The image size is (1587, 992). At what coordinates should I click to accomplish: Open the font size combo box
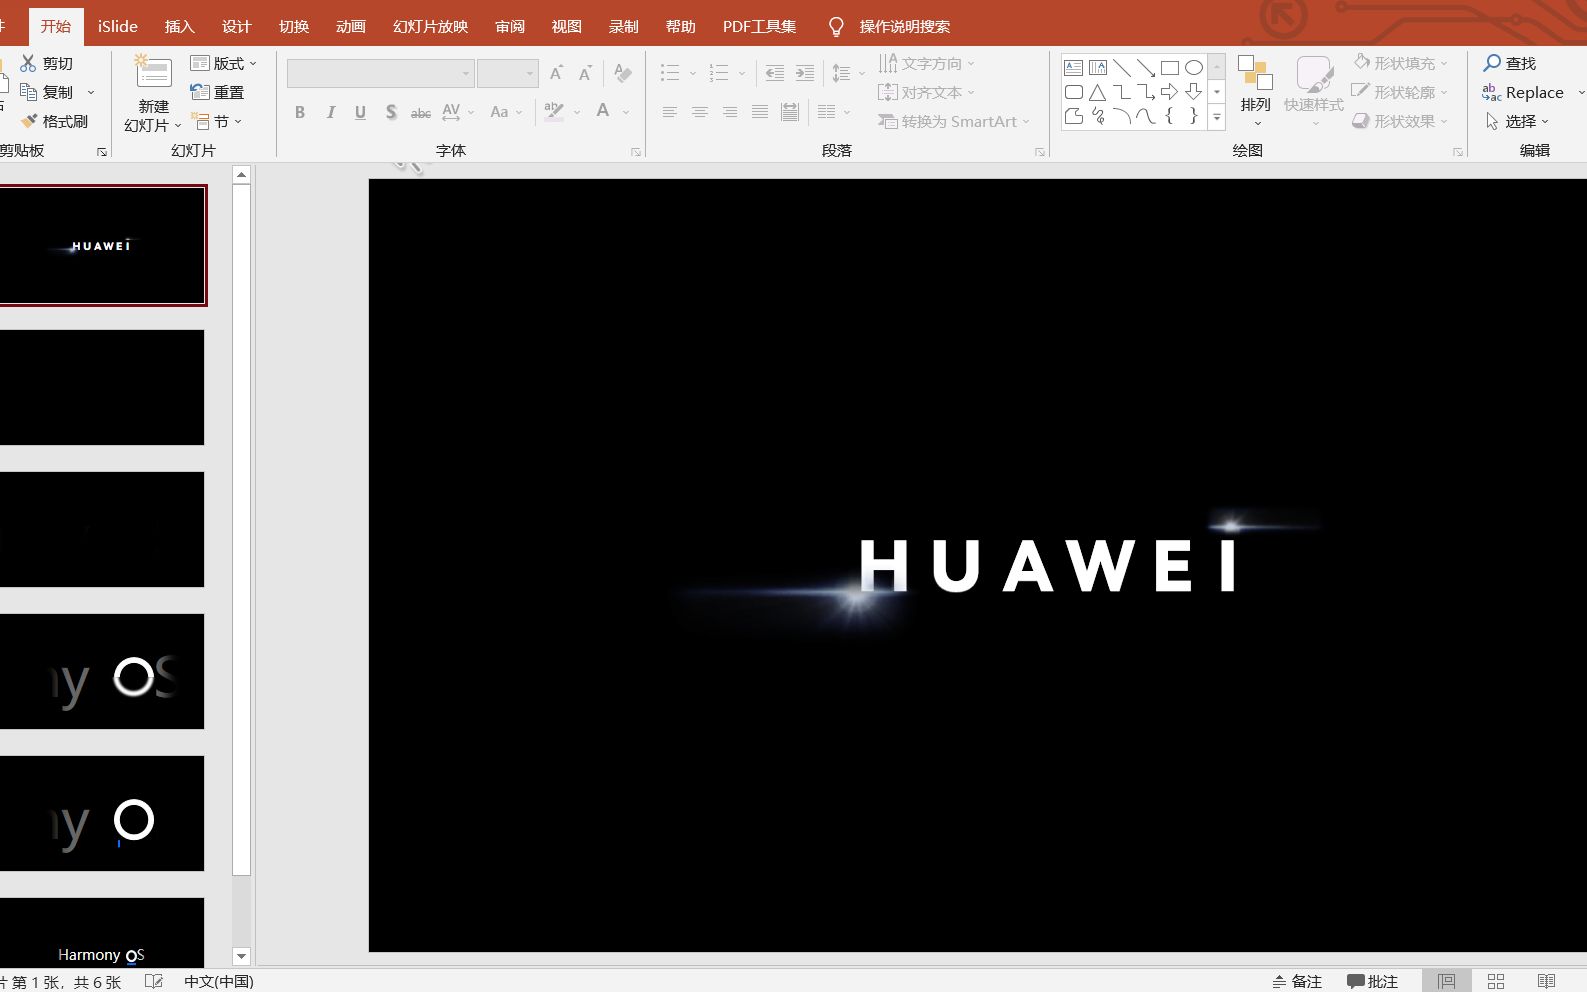pyautogui.click(x=508, y=73)
